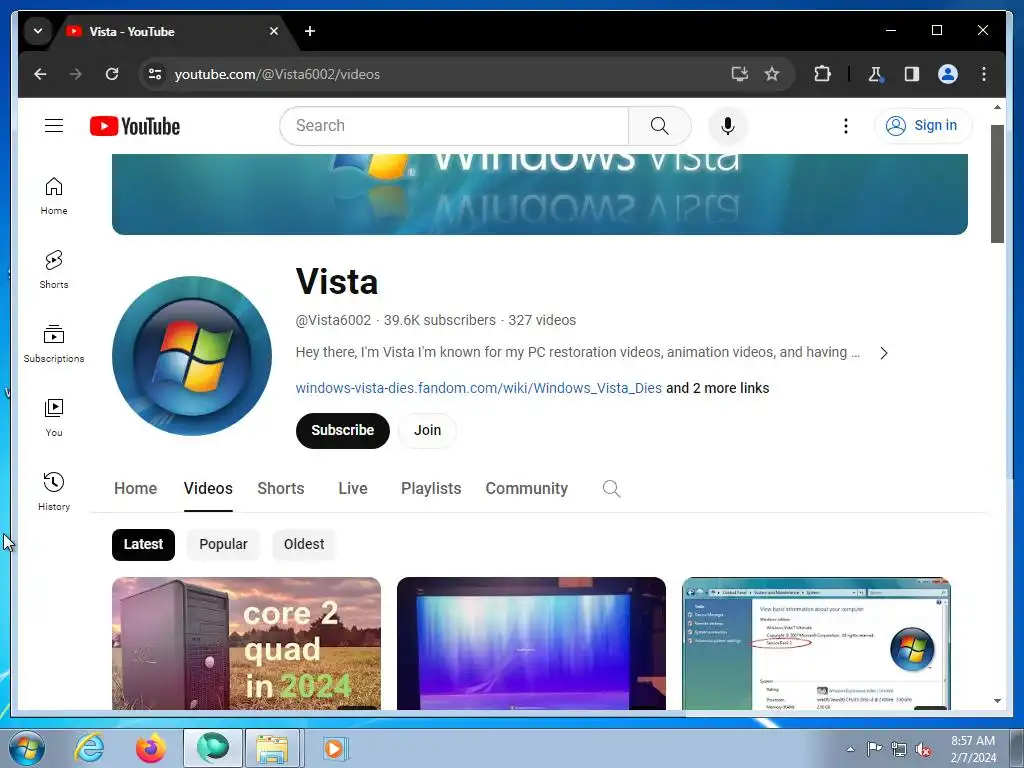Search within the channel using the magnifier icon
The width and height of the screenshot is (1024, 768).
tap(611, 488)
